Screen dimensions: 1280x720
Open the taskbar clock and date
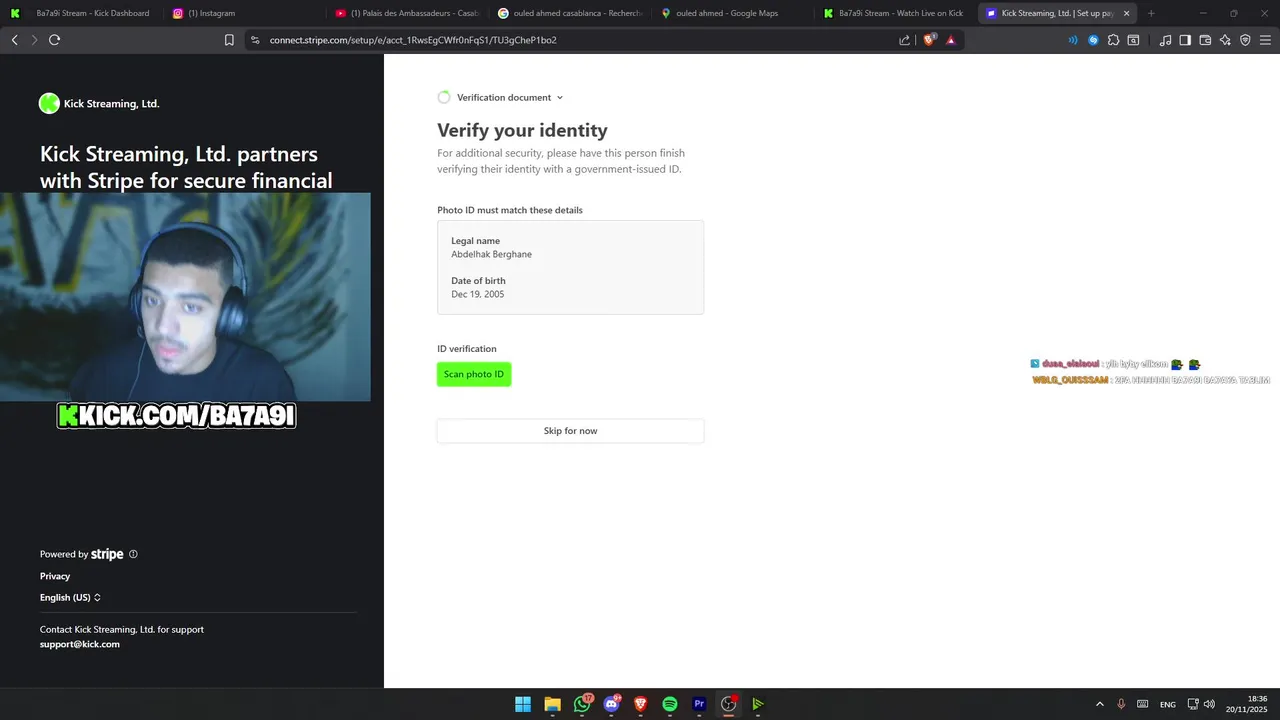point(1247,704)
